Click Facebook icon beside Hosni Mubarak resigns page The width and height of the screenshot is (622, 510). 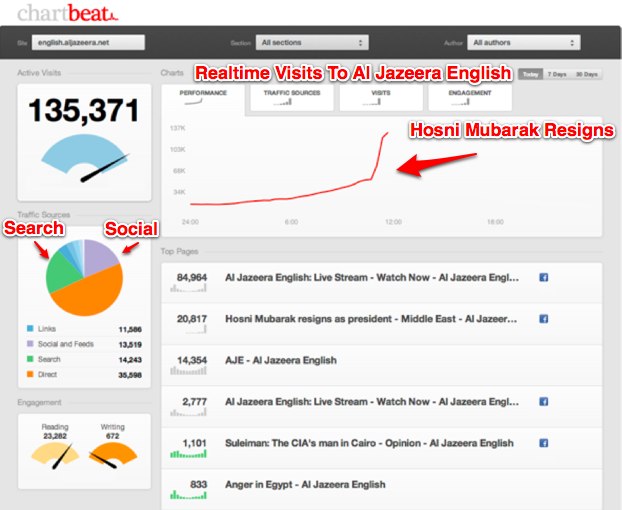pyautogui.click(x=544, y=319)
